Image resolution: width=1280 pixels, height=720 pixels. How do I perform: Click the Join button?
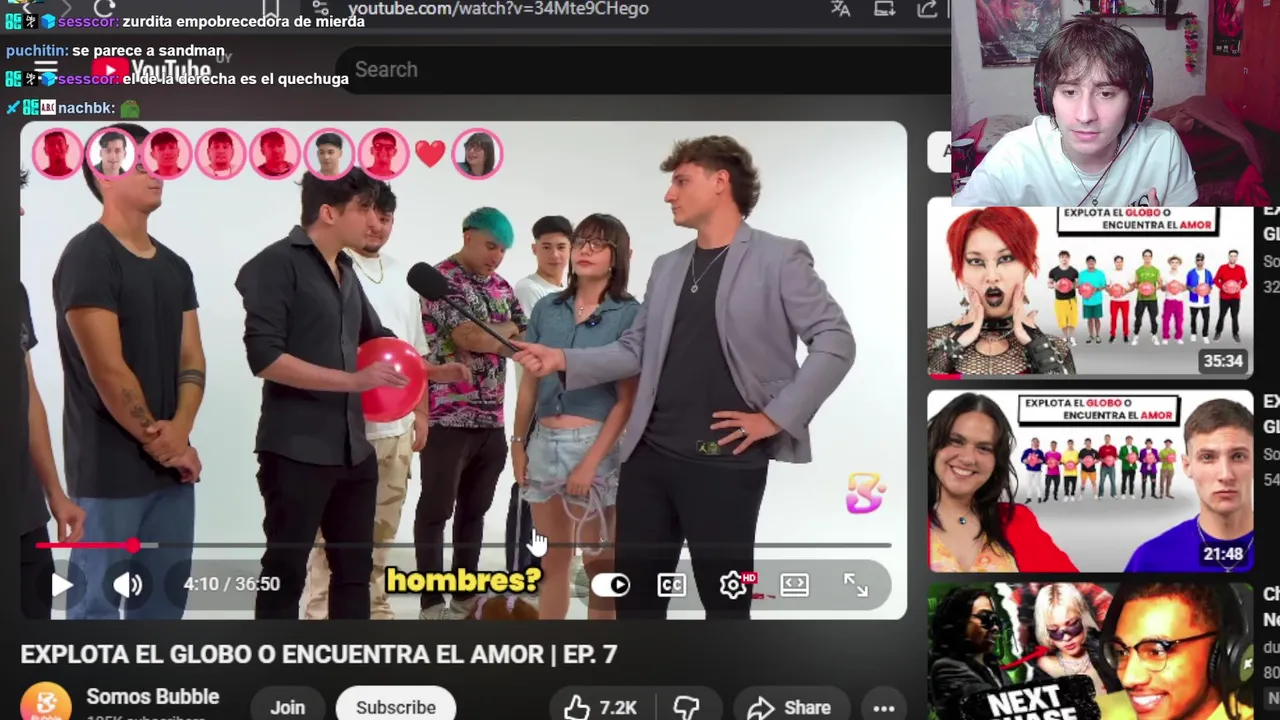click(287, 706)
